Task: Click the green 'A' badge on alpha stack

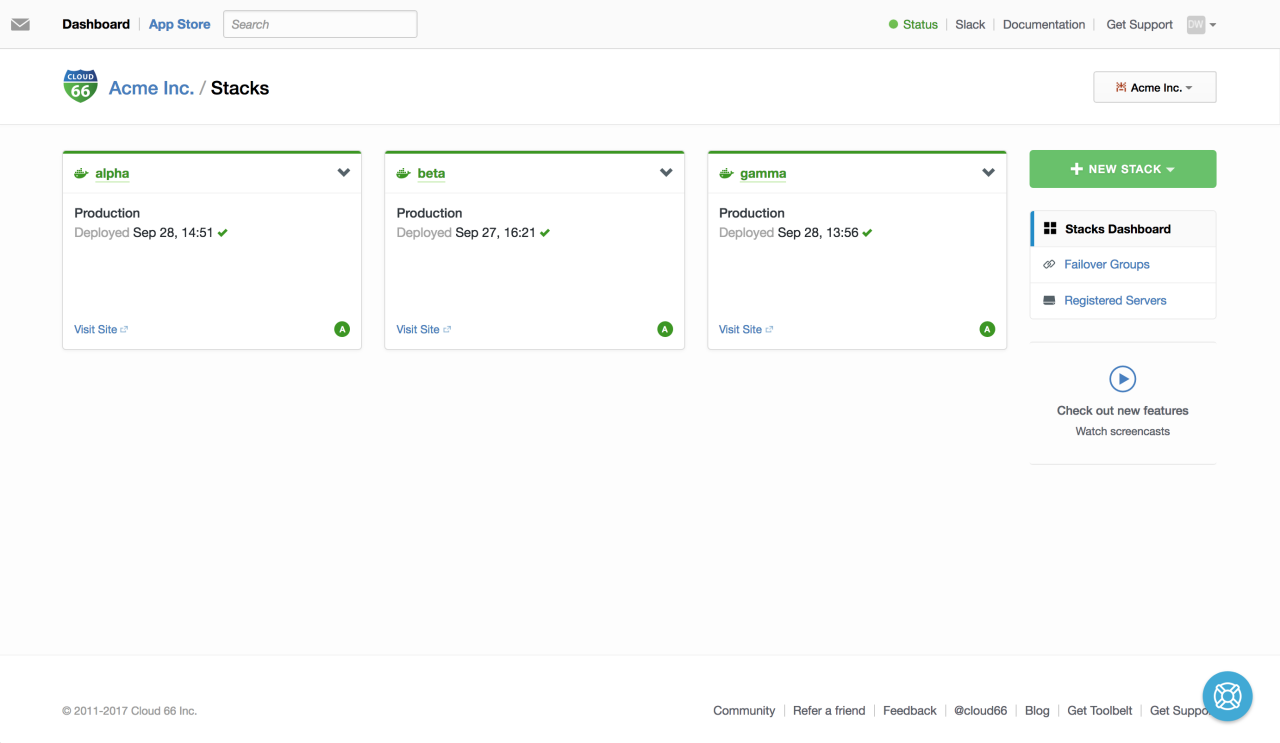Action: coord(342,329)
